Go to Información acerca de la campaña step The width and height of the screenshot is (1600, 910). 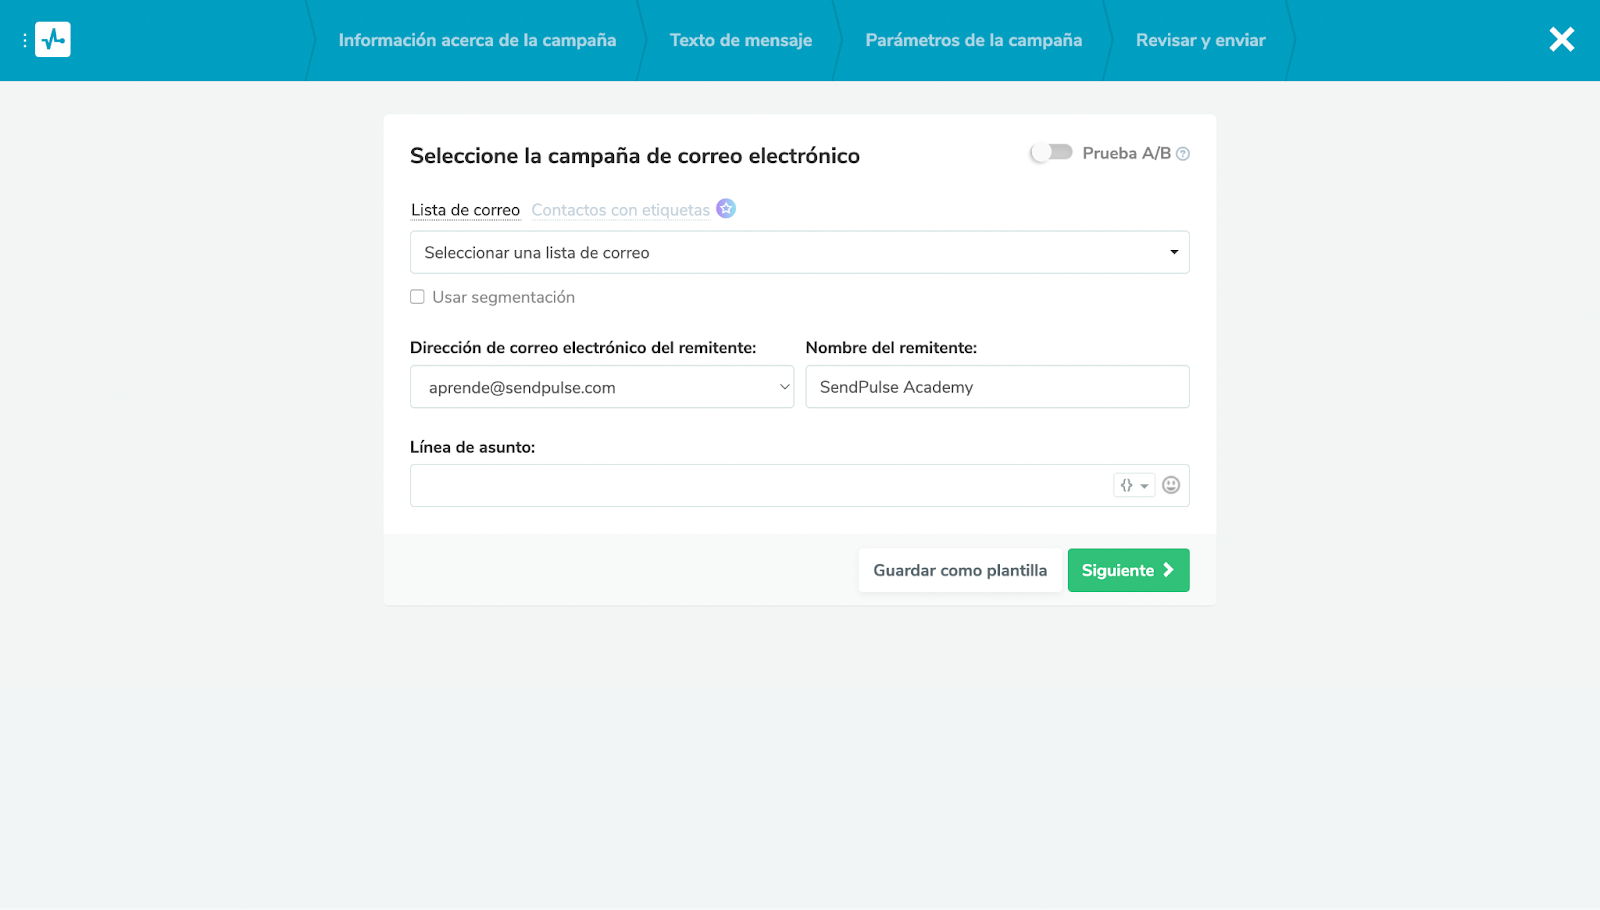(477, 40)
